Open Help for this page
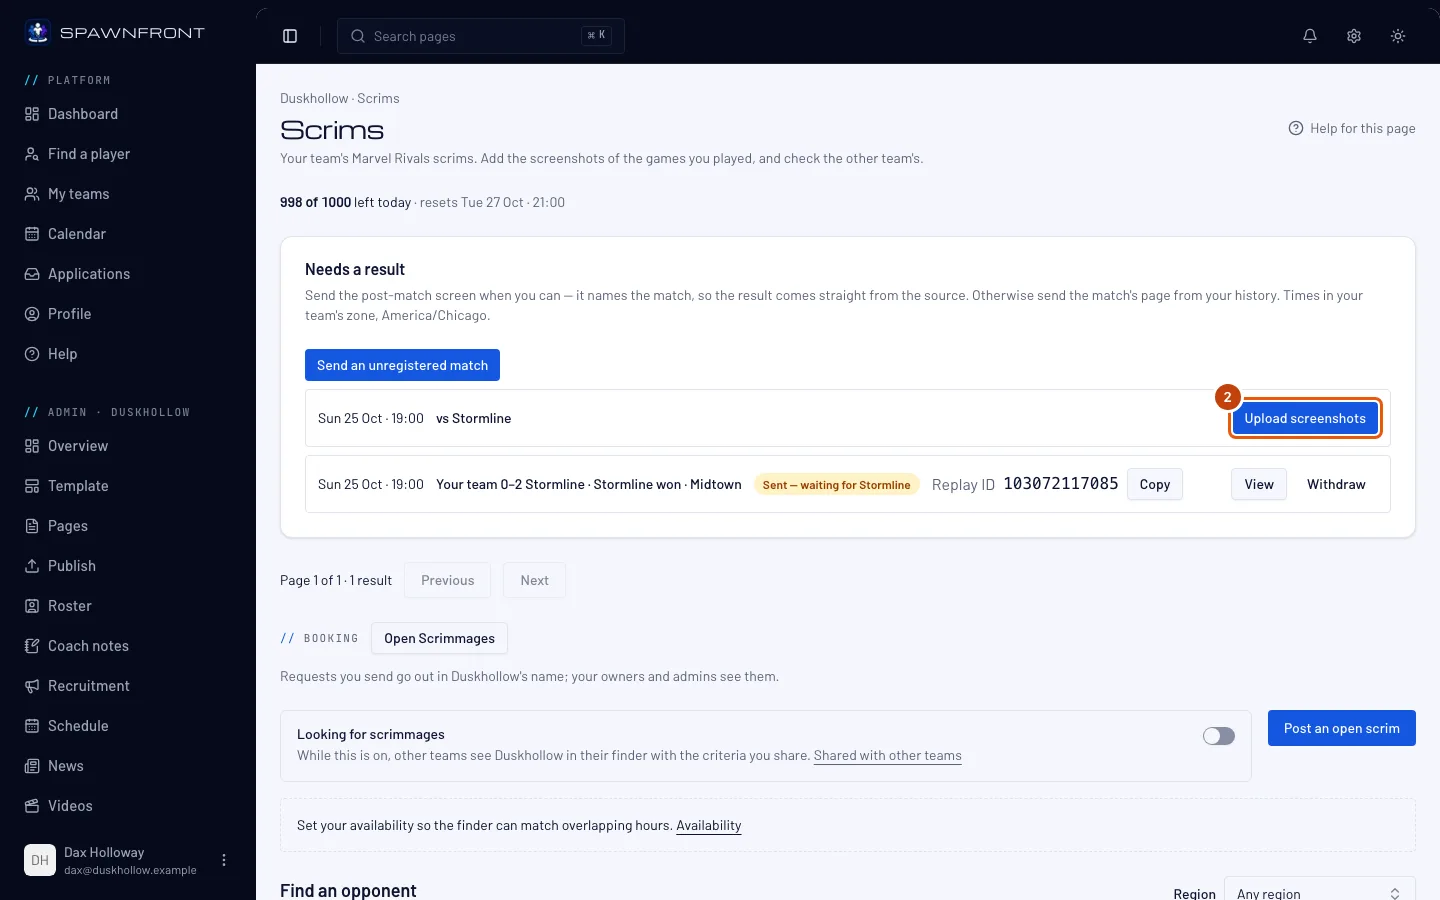 click(1352, 128)
